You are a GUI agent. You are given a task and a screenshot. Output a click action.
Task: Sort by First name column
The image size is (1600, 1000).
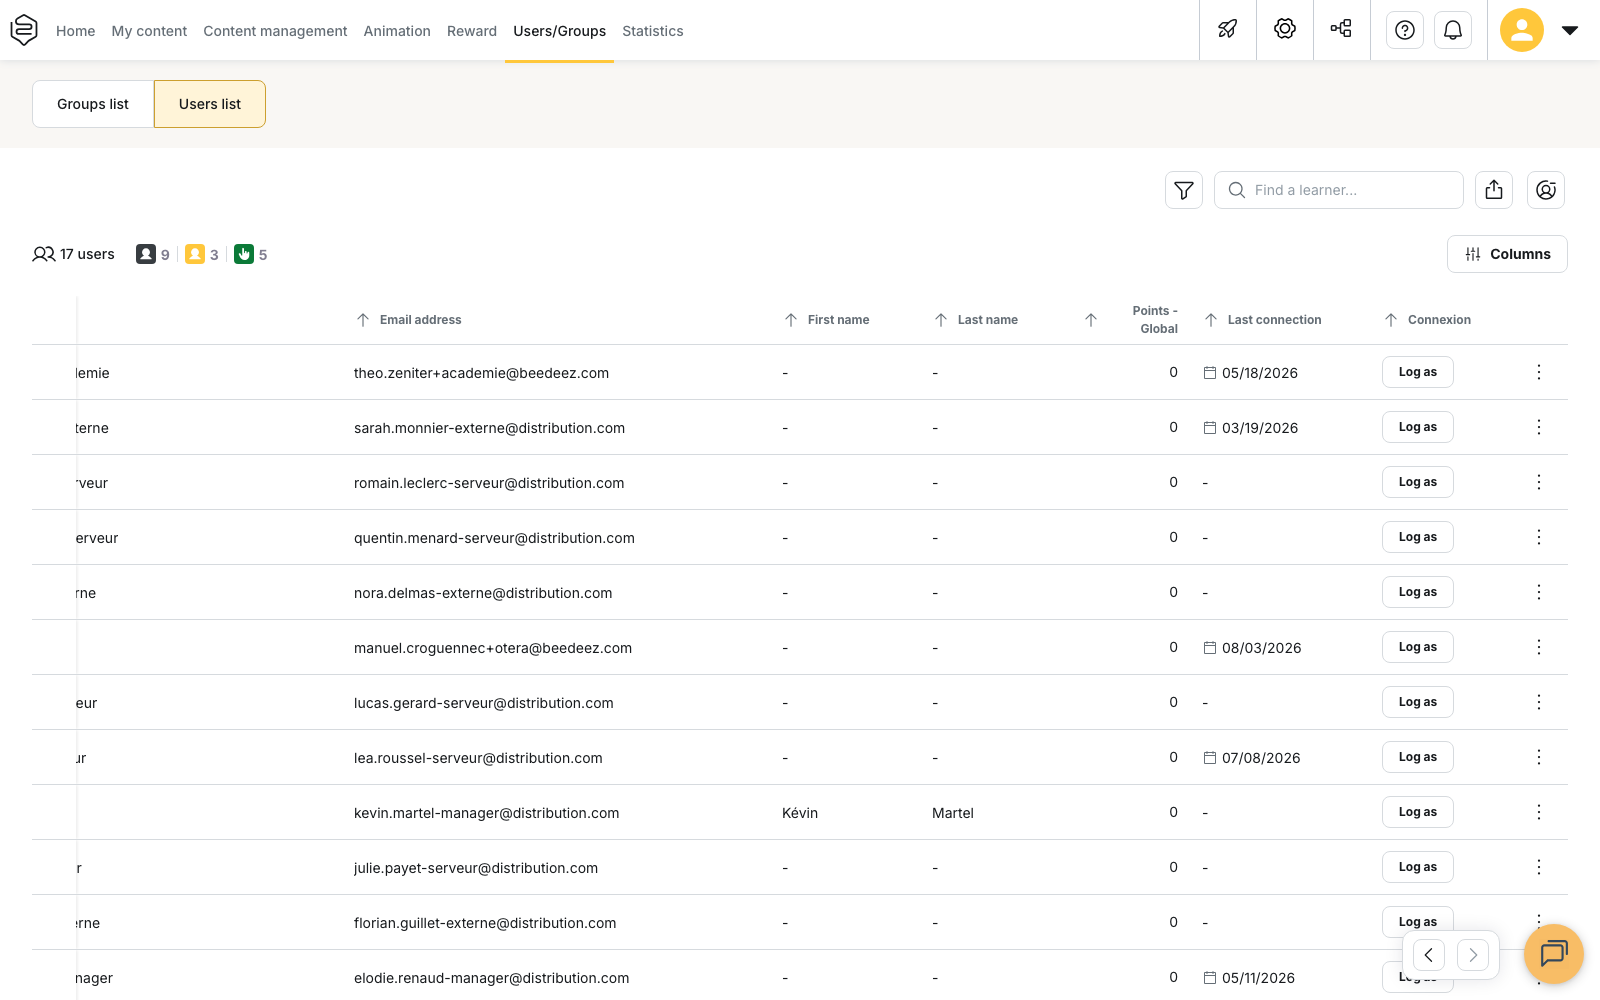[x=827, y=320]
